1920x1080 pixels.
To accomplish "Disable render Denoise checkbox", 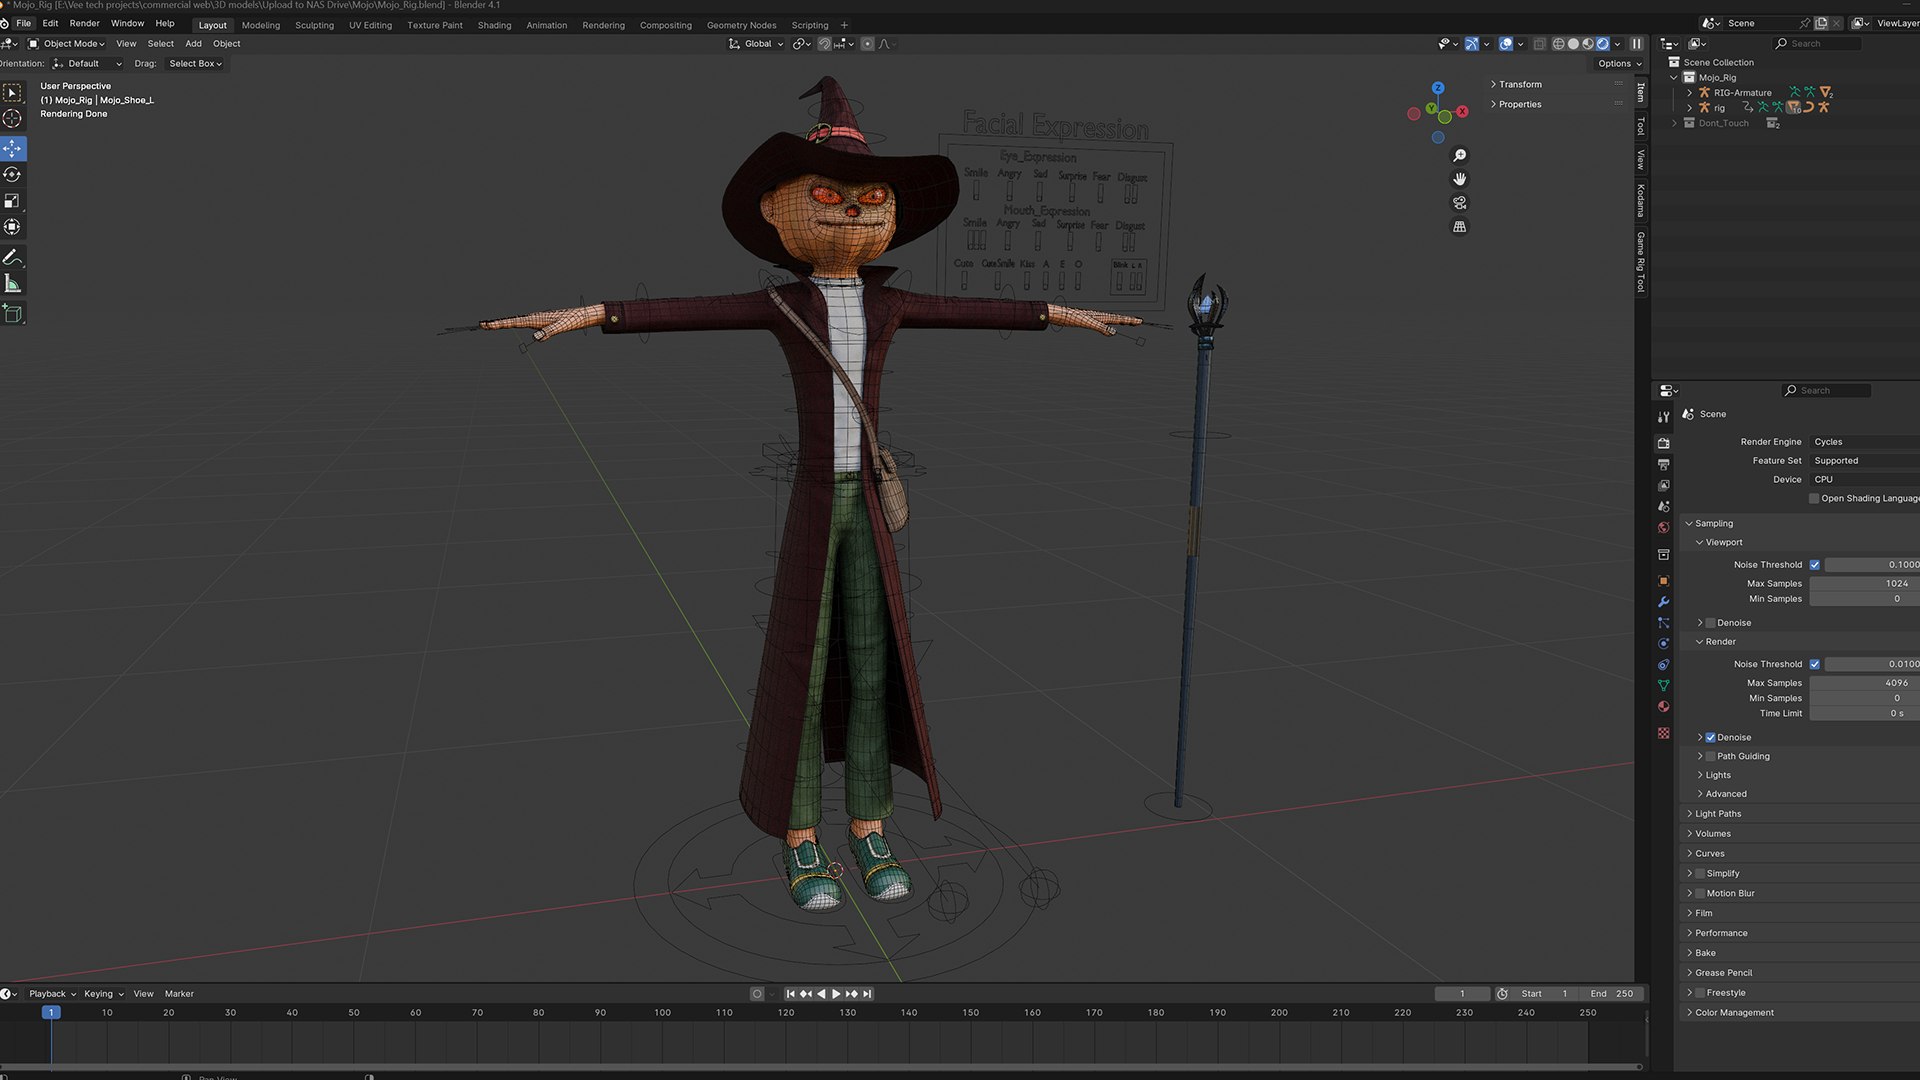I will tap(1710, 738).
